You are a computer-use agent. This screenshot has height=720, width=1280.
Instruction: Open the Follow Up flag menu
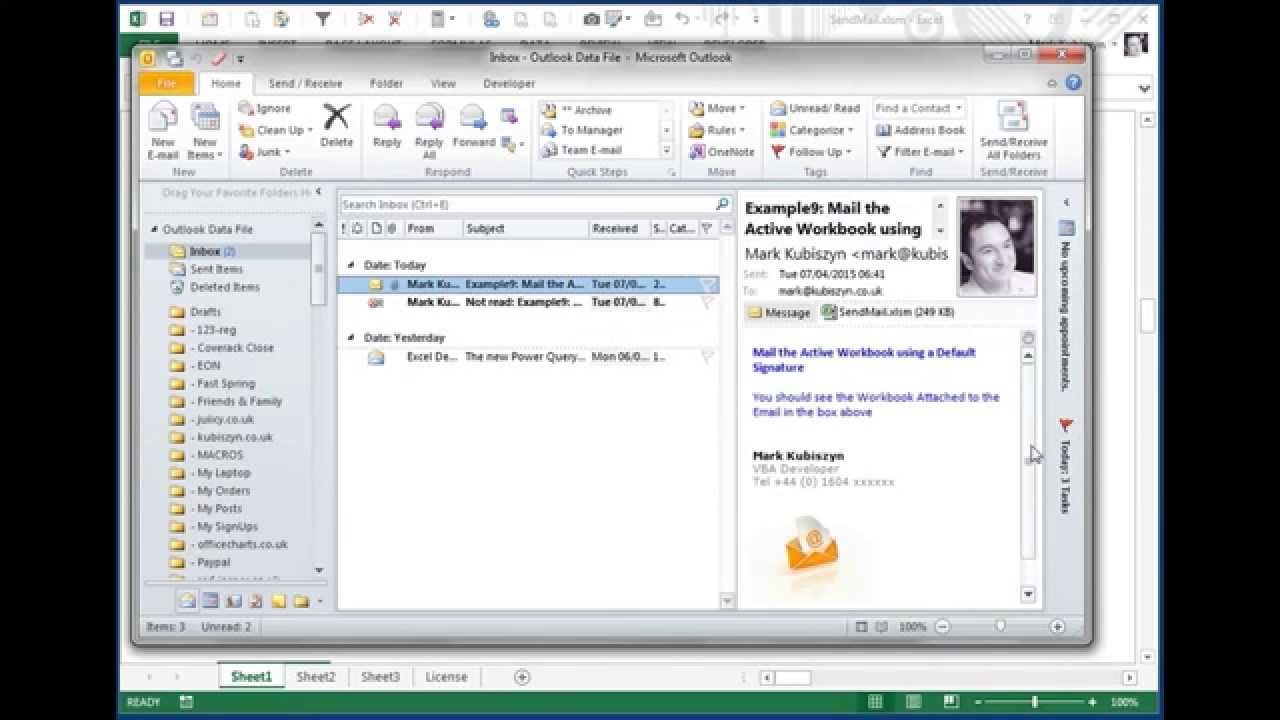click(x=811, y=152)
